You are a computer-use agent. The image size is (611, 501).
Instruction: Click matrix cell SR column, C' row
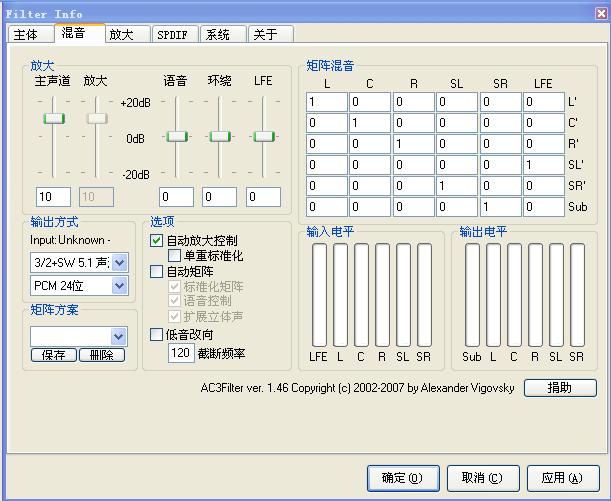[x=500, y=123]
